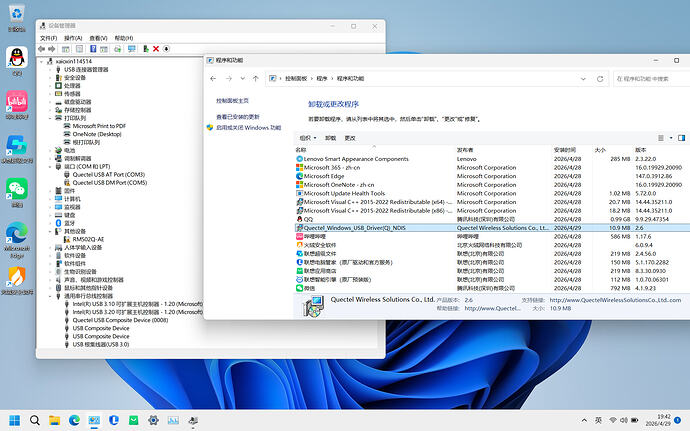
Task: Open the recent locations dropdown next to forward arrow
Action: click(242, 78)
